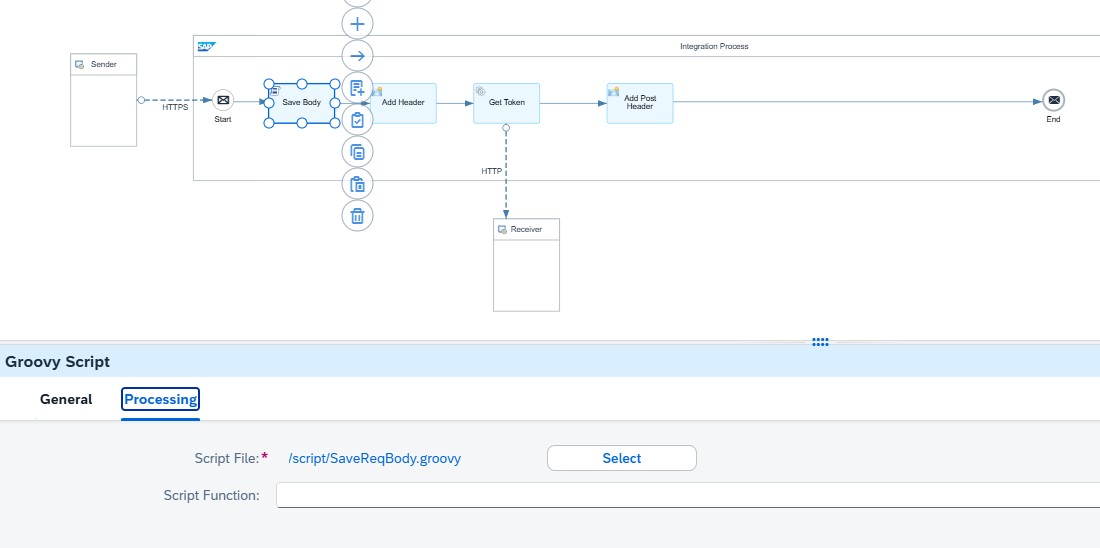The image size is (1100, 548).
Task: Click the Create script icon in the context pad
Action: pos(358,88)
